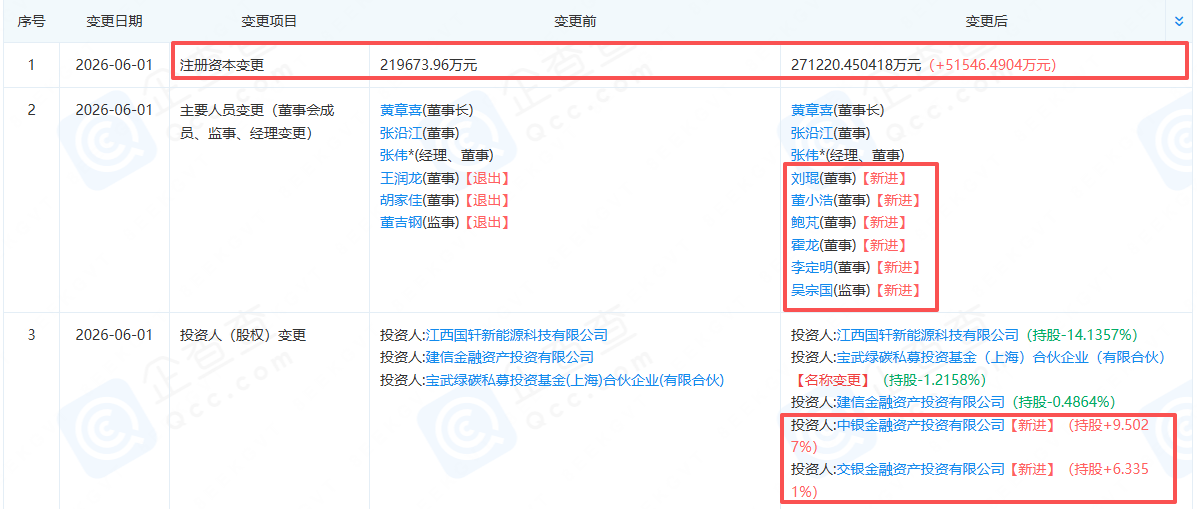Open 江西国轩新能源科技有限公司 link in 变更后 column
Screen dimensions: 1197x509
pyautogui.click(x=928, y=334)
